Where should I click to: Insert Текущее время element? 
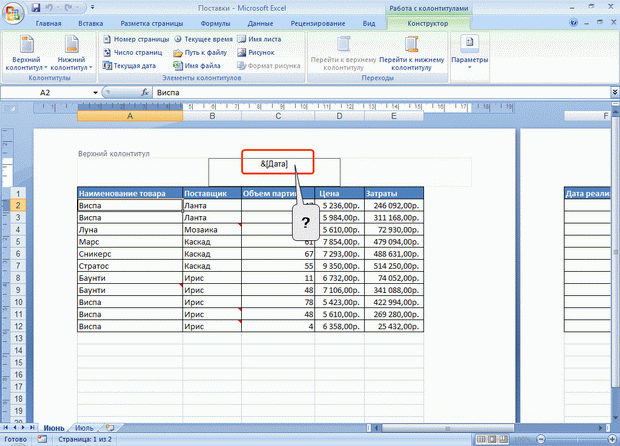(x=203, y=39)
